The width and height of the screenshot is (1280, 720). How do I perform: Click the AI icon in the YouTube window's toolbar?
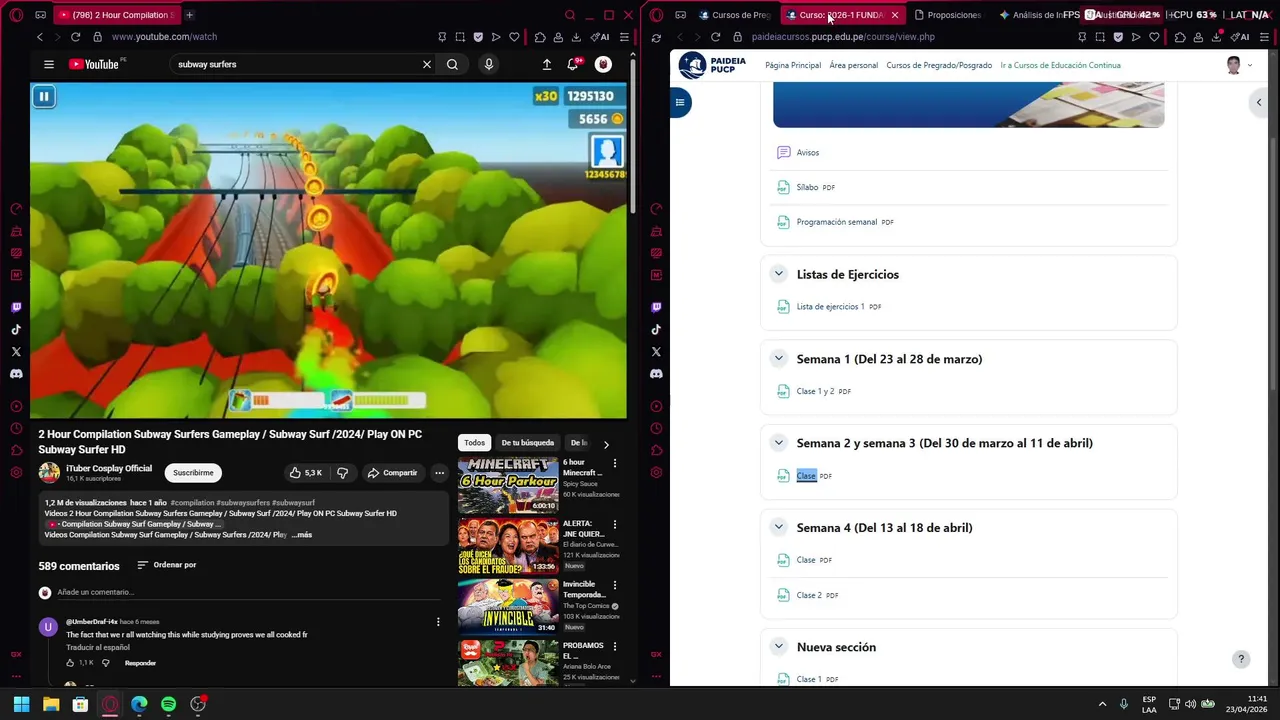tap(600, 37)
